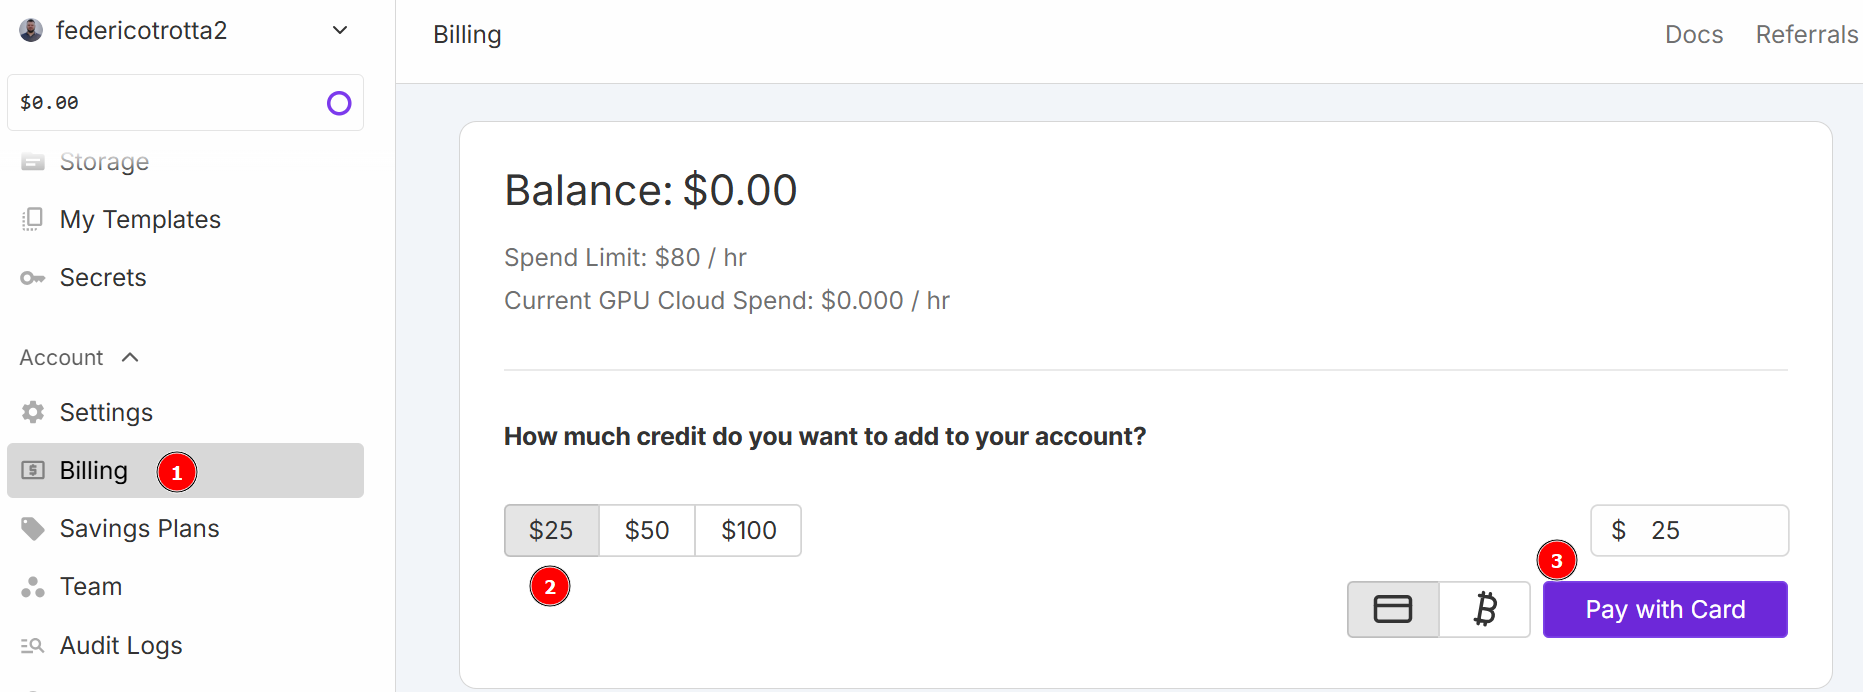Open My Templates from the sidebar
1863x692 pixels.
140,219
